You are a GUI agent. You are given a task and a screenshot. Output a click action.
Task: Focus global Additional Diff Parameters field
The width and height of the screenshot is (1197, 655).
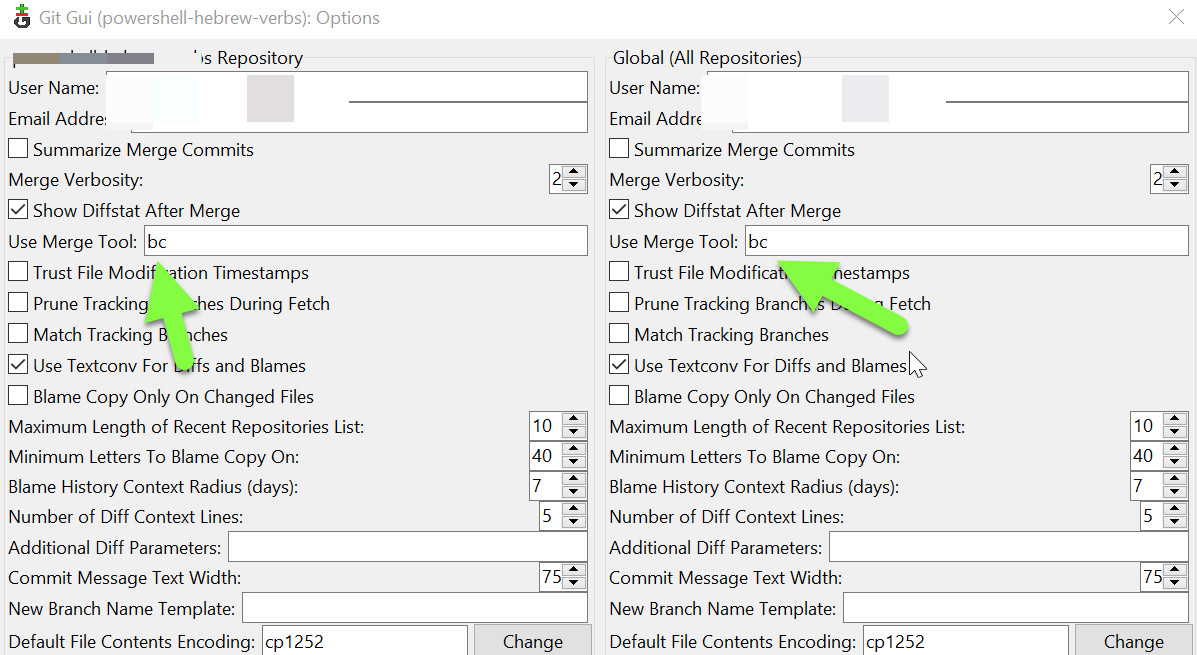(1008, 547)
